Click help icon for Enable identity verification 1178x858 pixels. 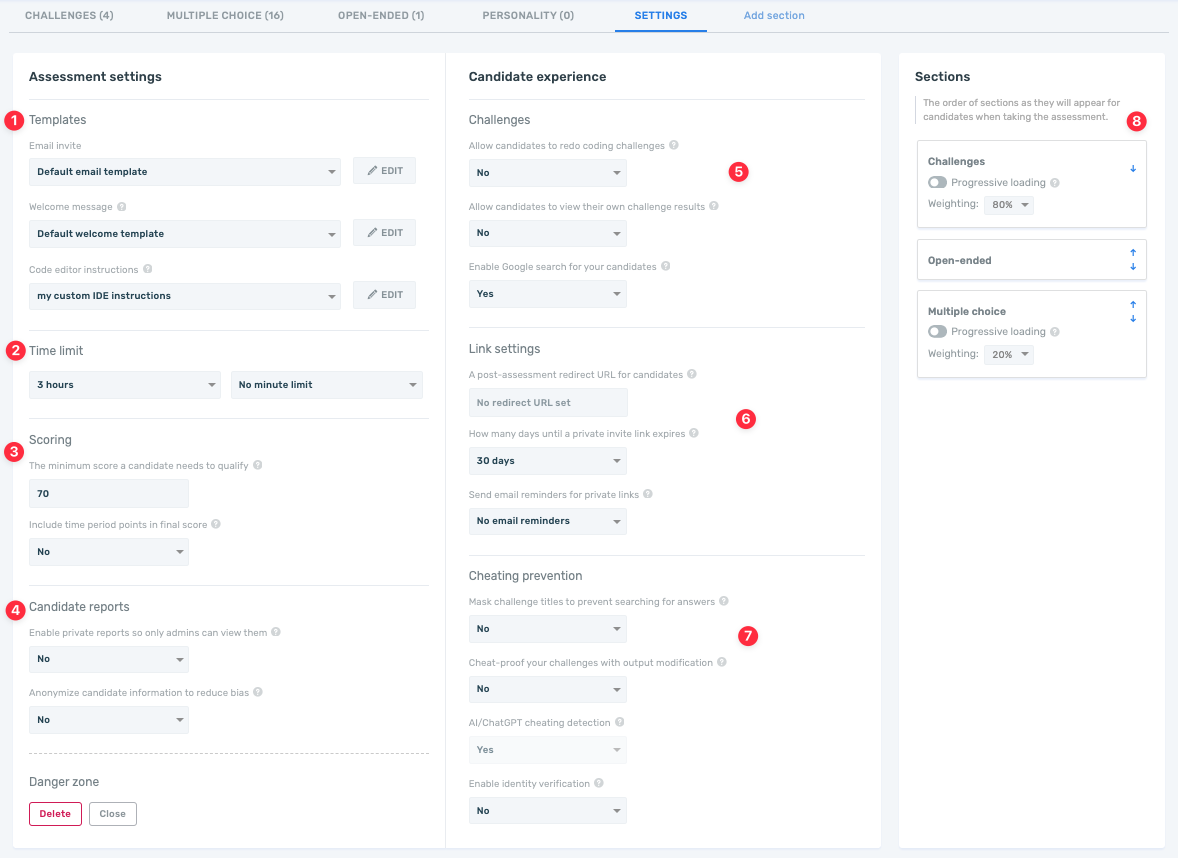[x=599, y=784]
